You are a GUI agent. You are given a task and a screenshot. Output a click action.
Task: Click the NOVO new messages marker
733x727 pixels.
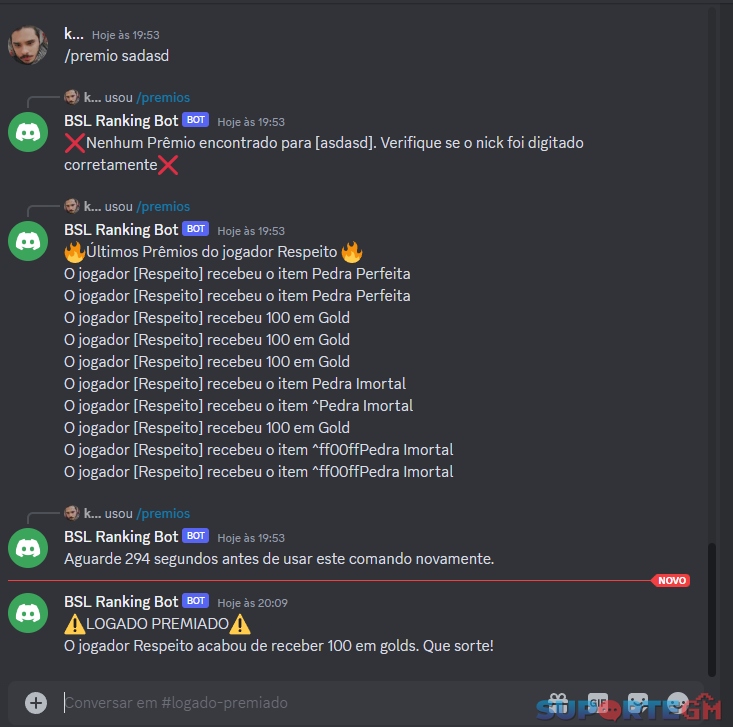(x=671, y=580)
